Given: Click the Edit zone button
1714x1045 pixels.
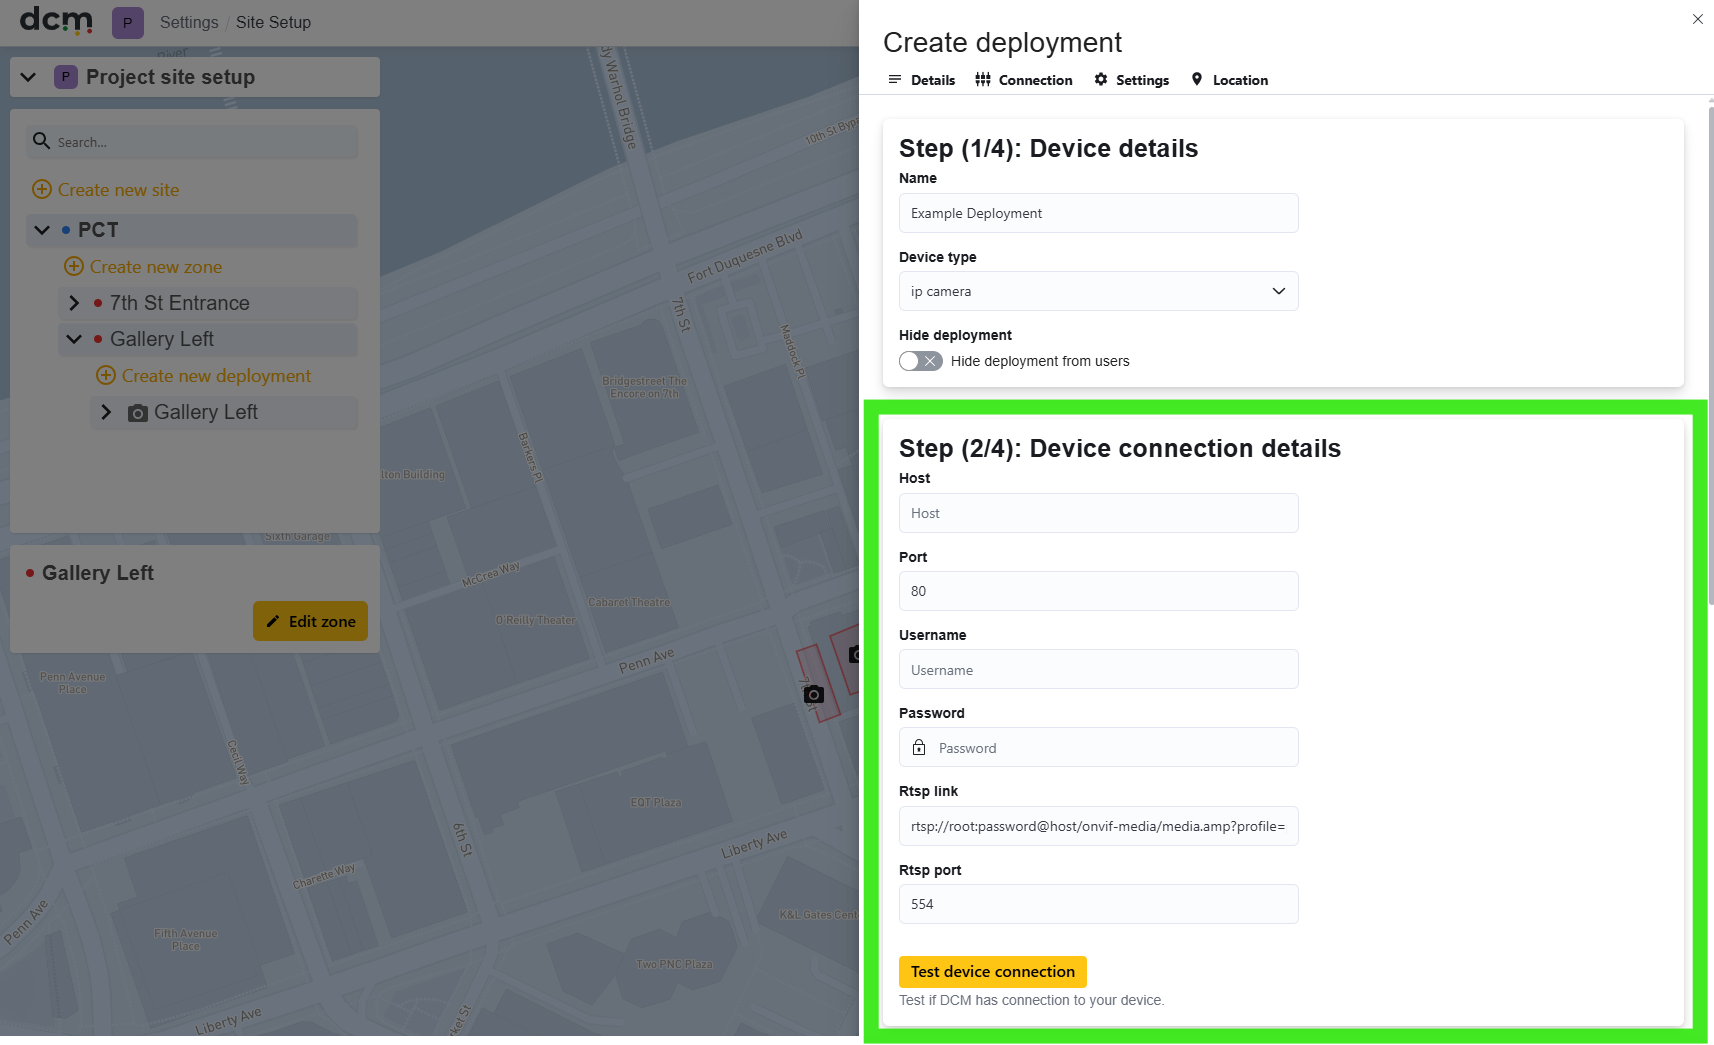Looking at the screenshot, I should pos(310,621).
